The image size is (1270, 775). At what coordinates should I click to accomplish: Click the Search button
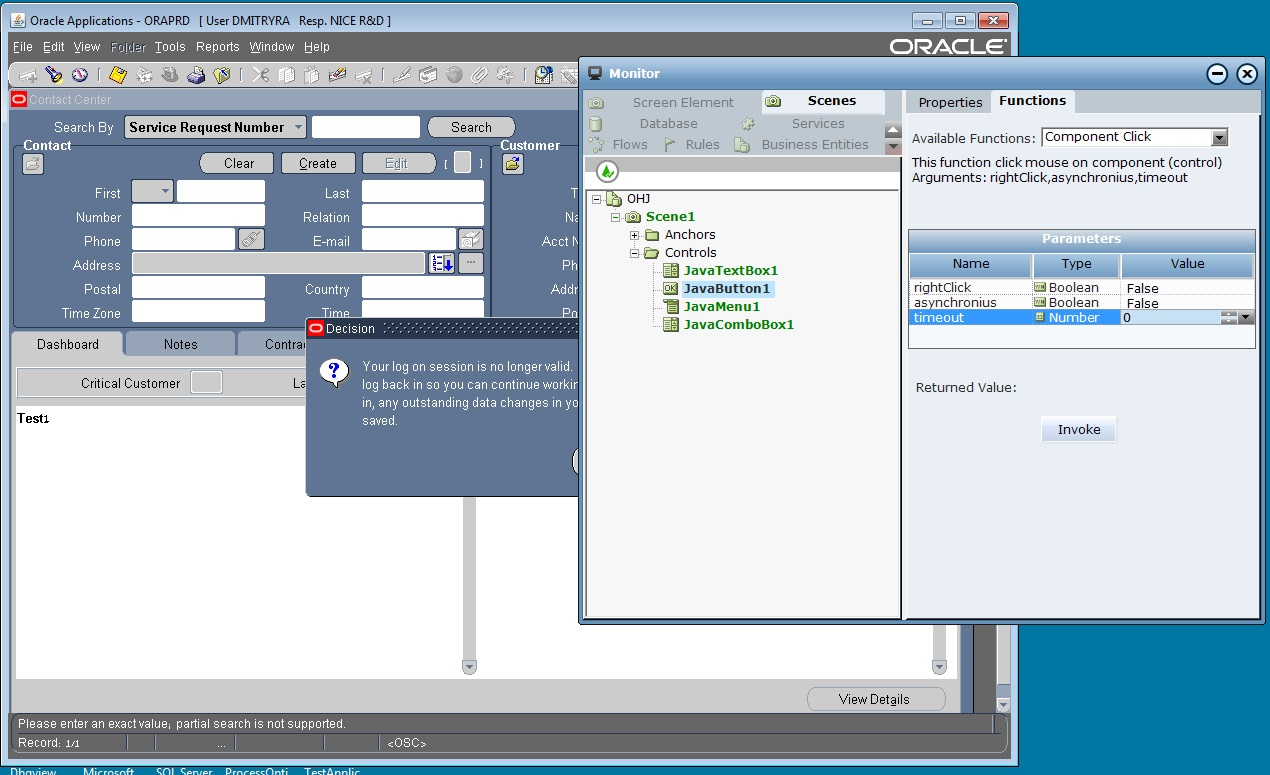click(x=471, y=127)
